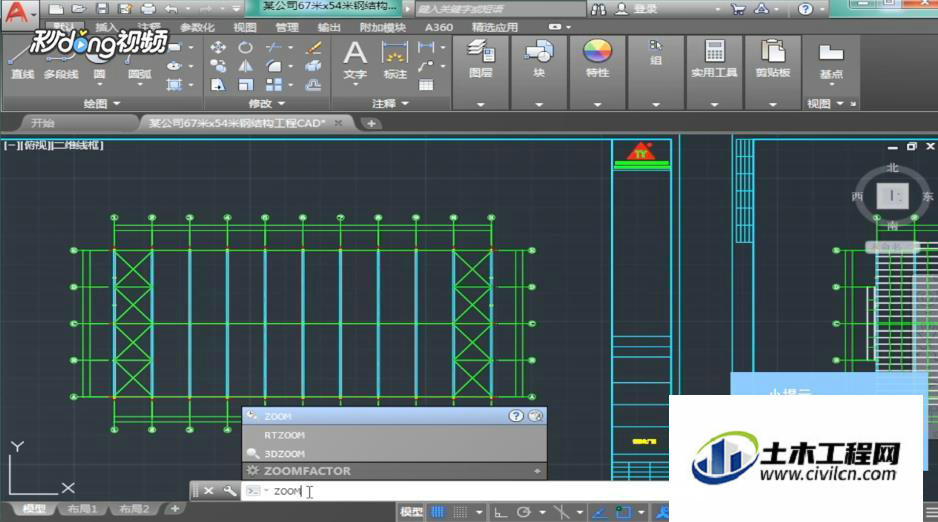
Task: Click the linear dimension icon
Action: tap(426, 47)
